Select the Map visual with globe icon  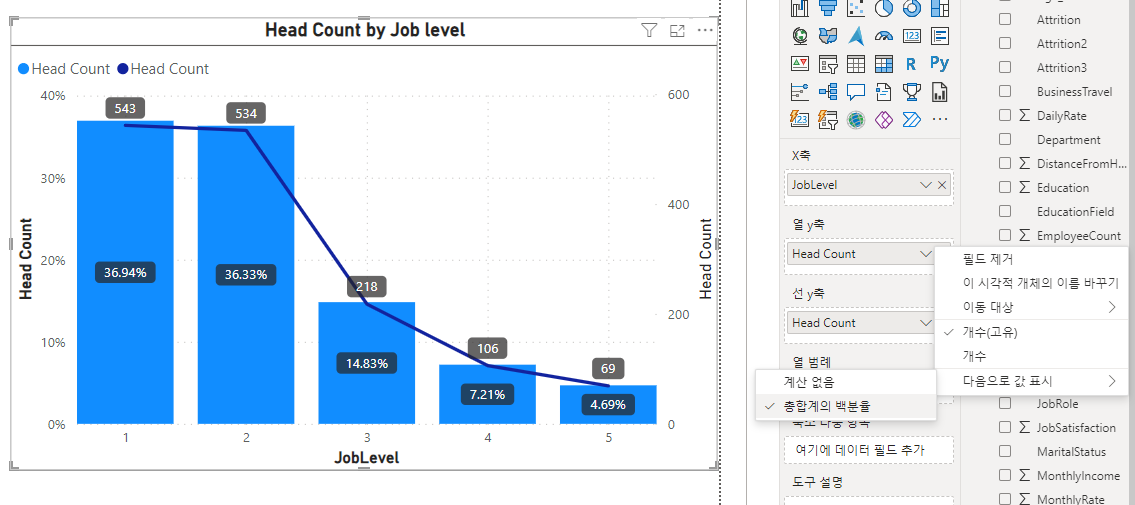[x=800, y=35]
